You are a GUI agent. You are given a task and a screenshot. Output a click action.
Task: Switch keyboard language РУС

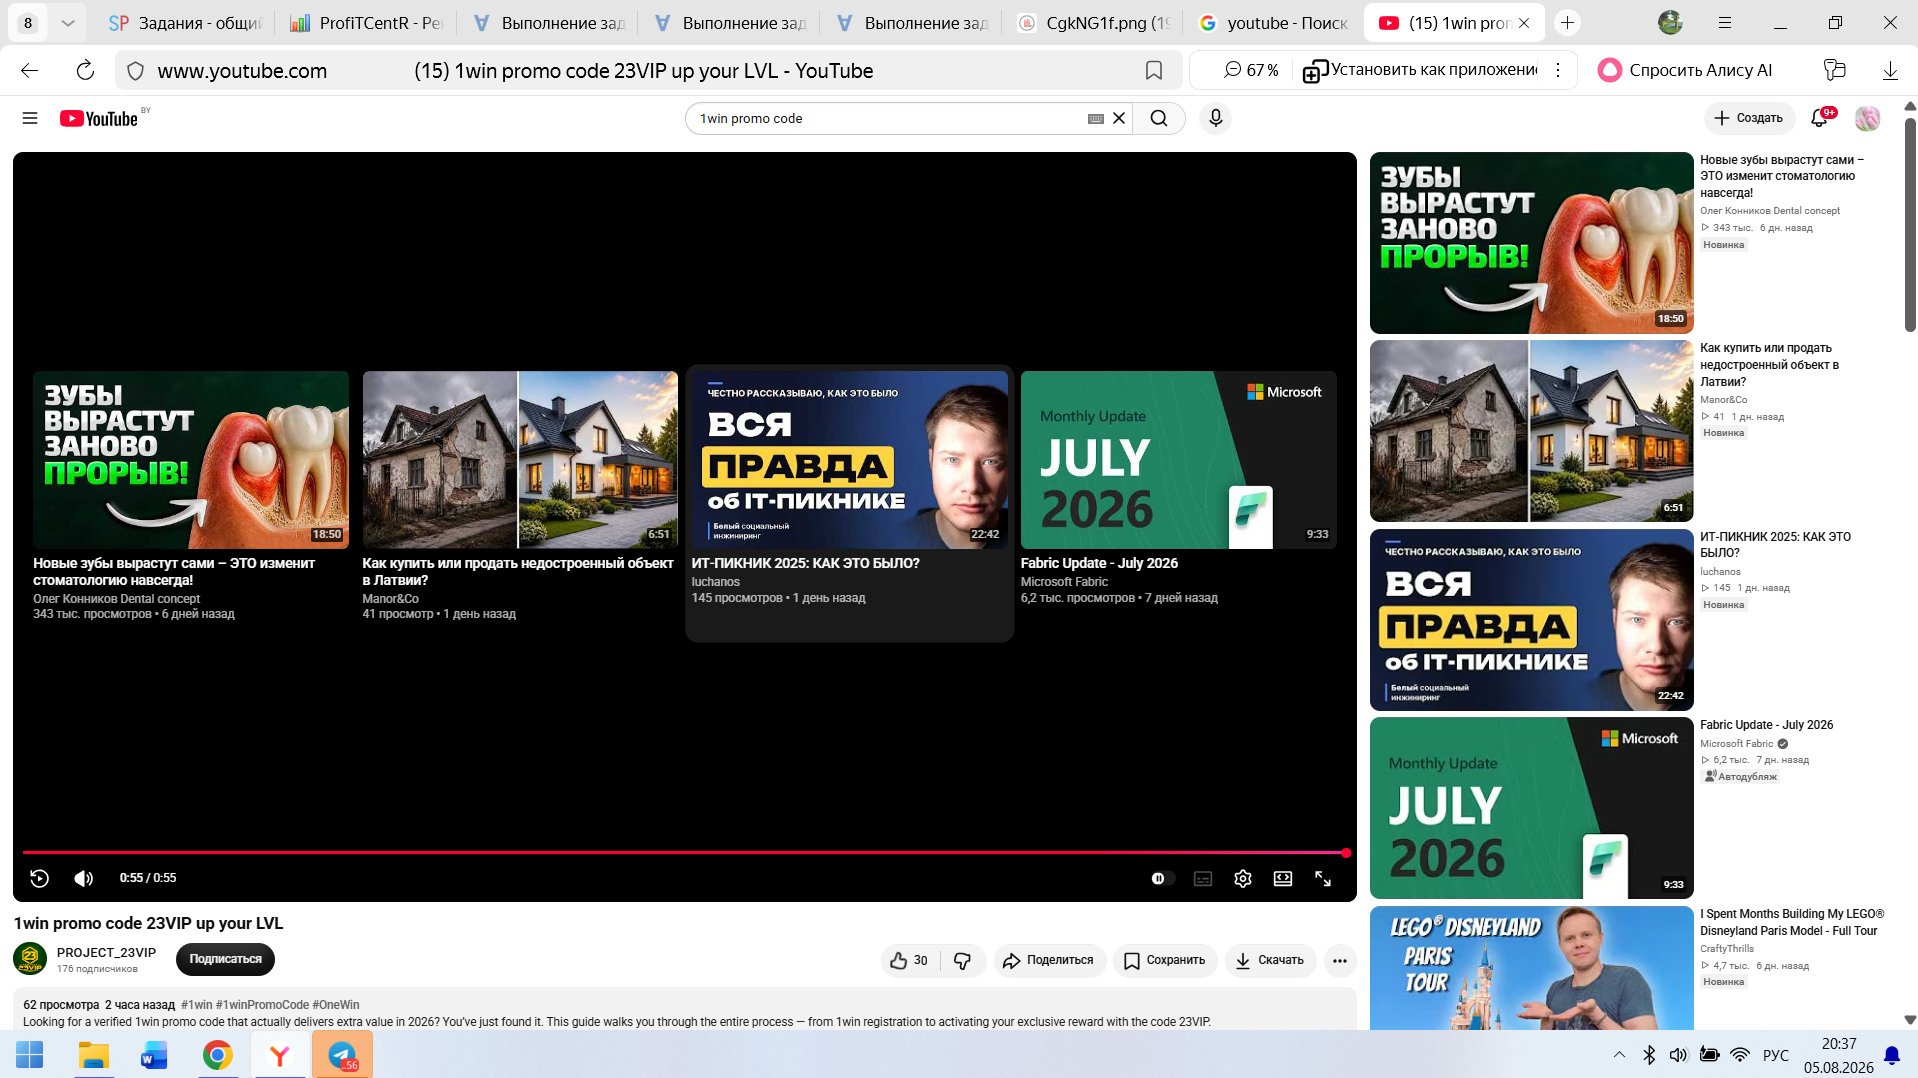[x=1776, y=1055]
